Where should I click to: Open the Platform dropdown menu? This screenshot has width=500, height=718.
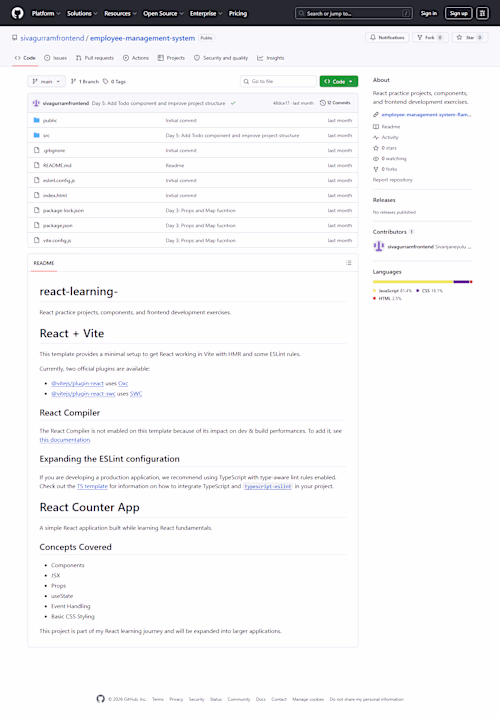pos(46,14)
